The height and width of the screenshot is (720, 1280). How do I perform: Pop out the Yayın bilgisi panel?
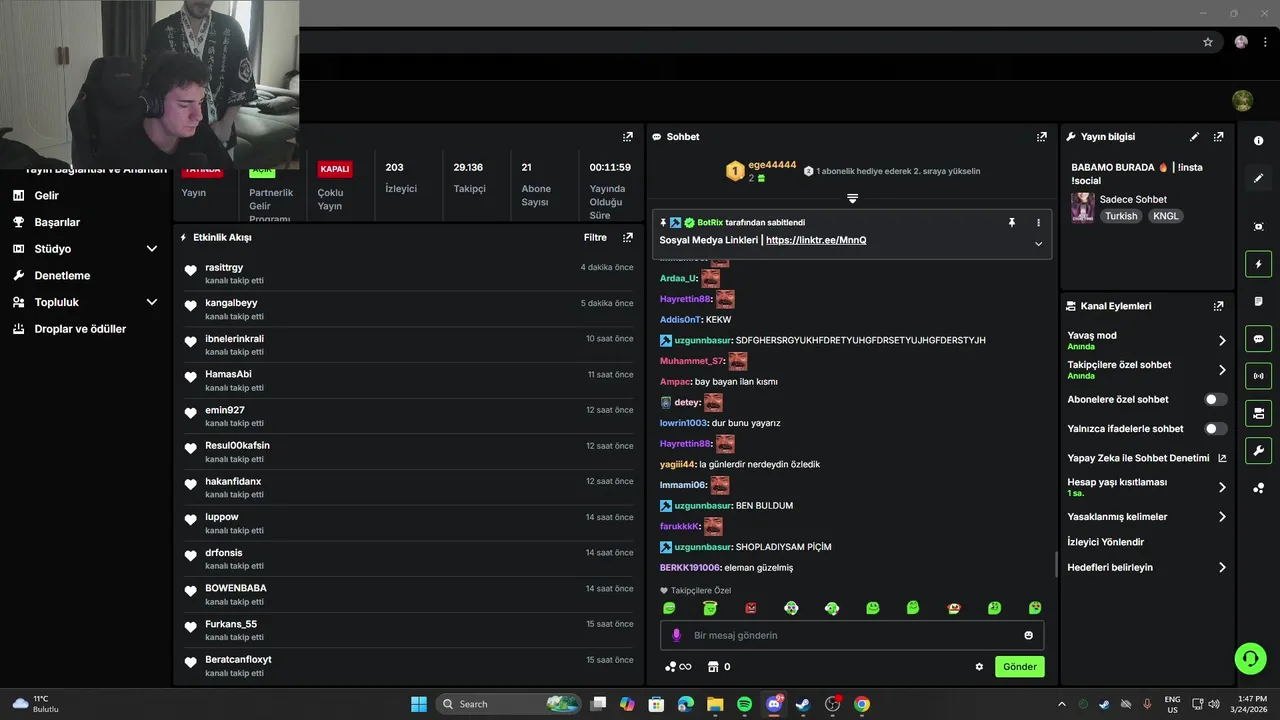1218,137
